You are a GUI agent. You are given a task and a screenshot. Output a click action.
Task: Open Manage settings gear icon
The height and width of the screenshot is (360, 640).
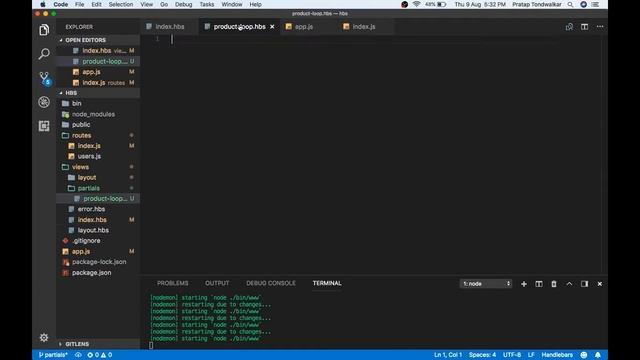pyautogui.click(x=44, y=338)
